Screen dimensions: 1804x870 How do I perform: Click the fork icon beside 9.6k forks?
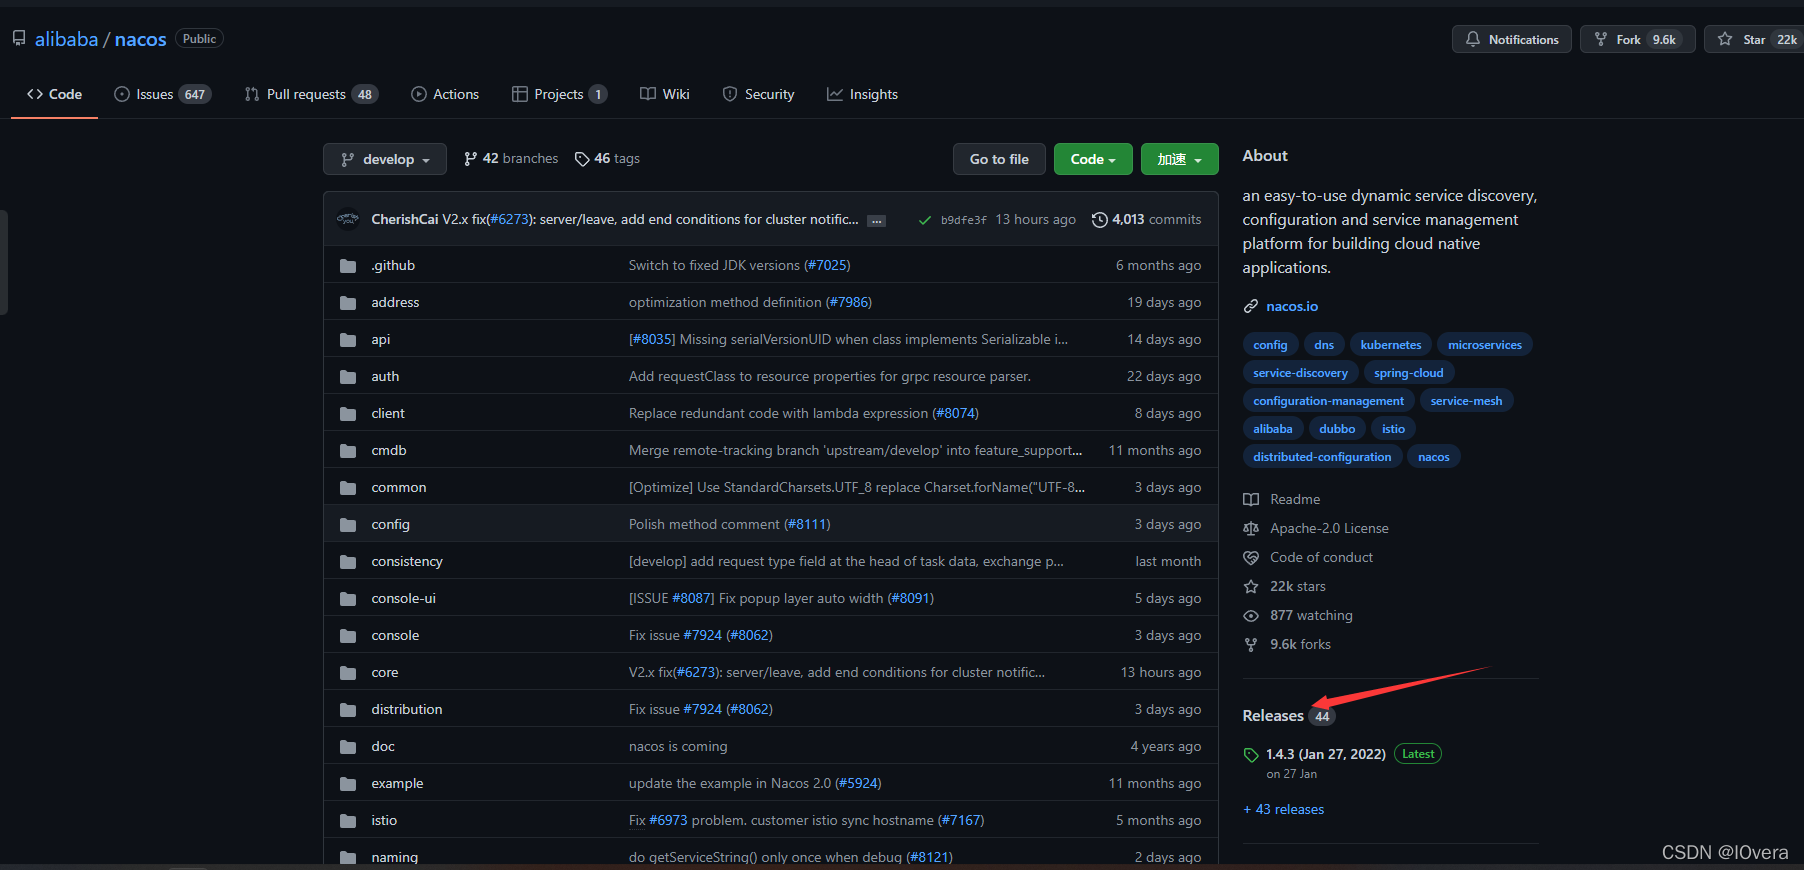pyautogui.click(x=1251, y=645)
